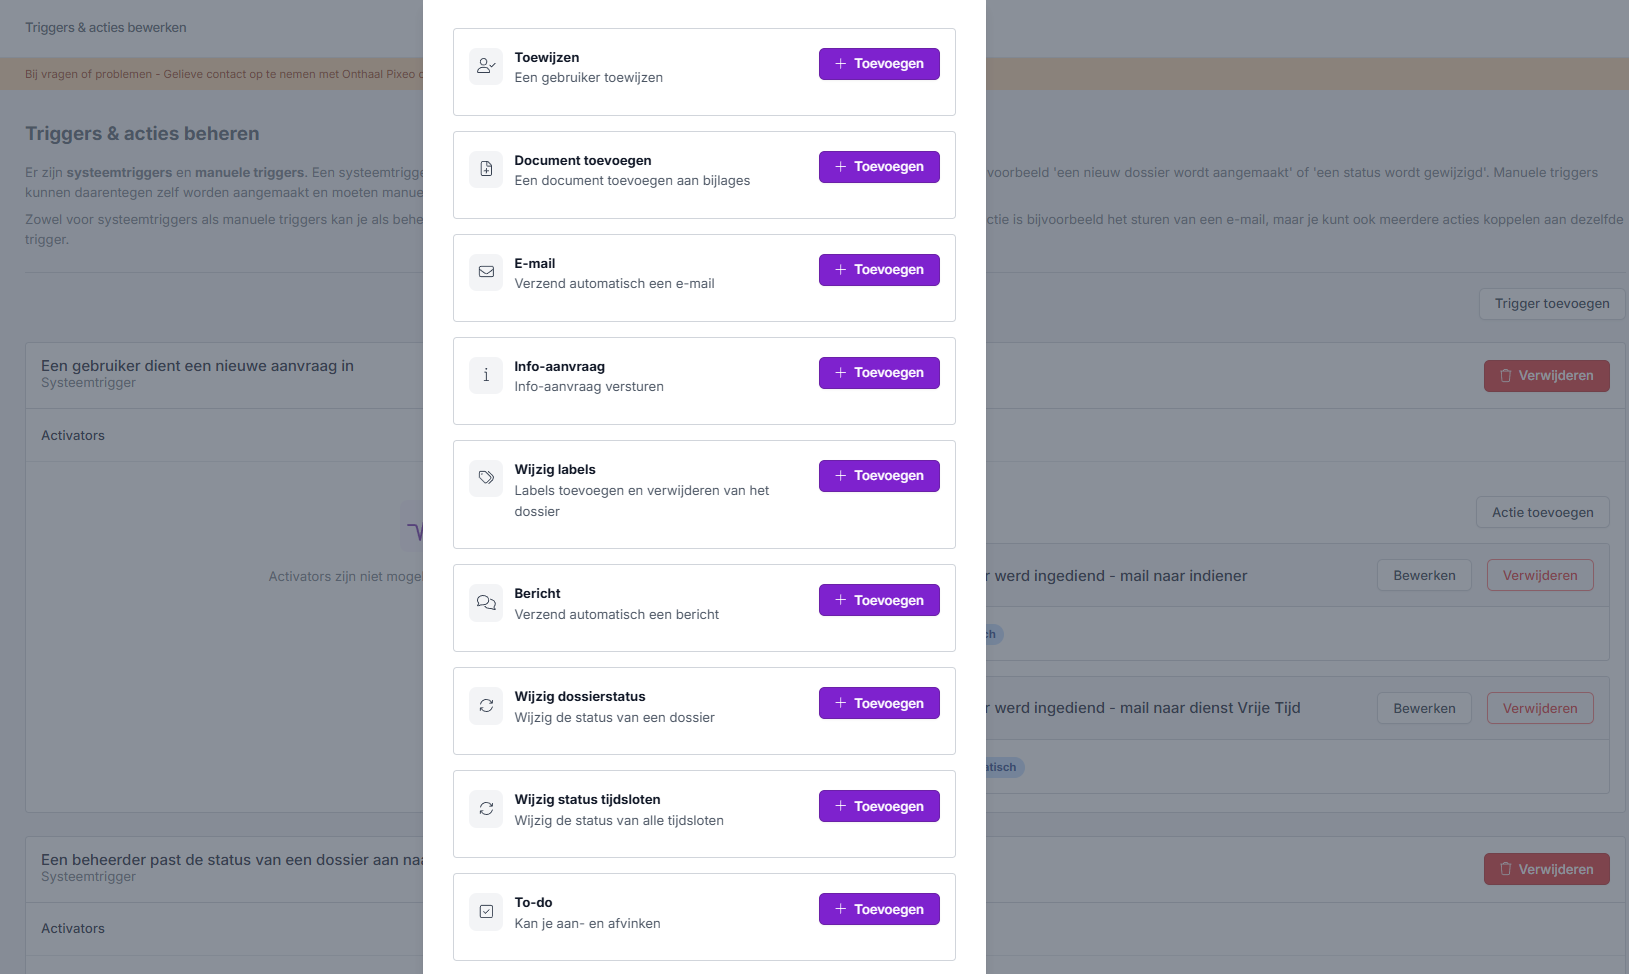1629x974 pixels.
Task: Click the Wijzig labels tag icon
Action: (486, 478)
